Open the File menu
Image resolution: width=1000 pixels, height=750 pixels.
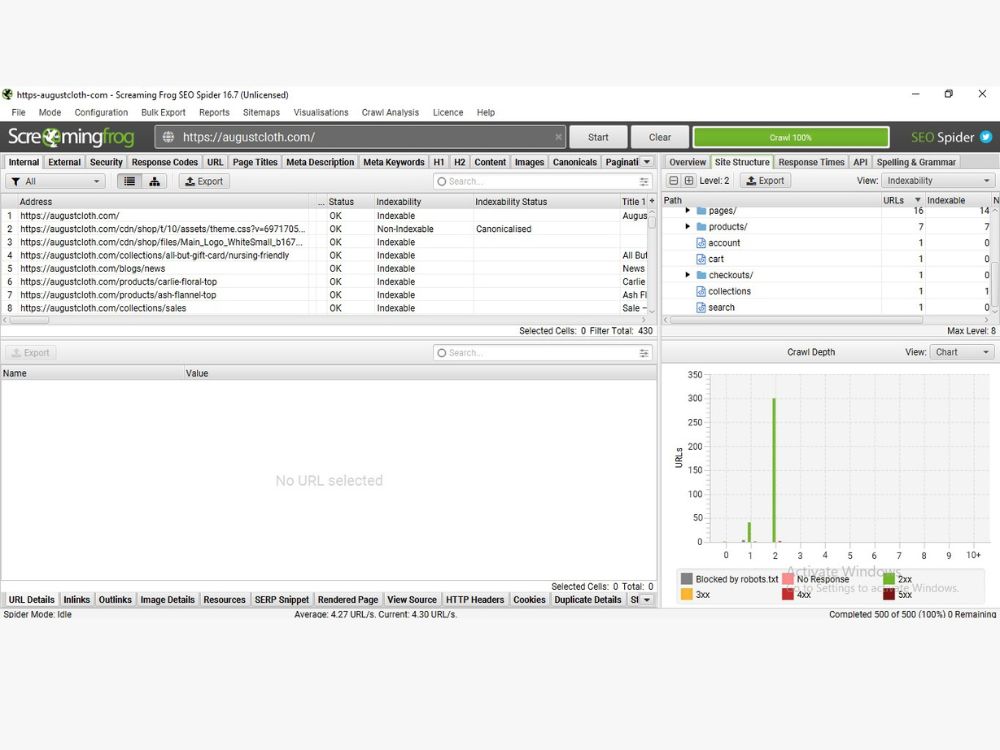click(18, 112)
